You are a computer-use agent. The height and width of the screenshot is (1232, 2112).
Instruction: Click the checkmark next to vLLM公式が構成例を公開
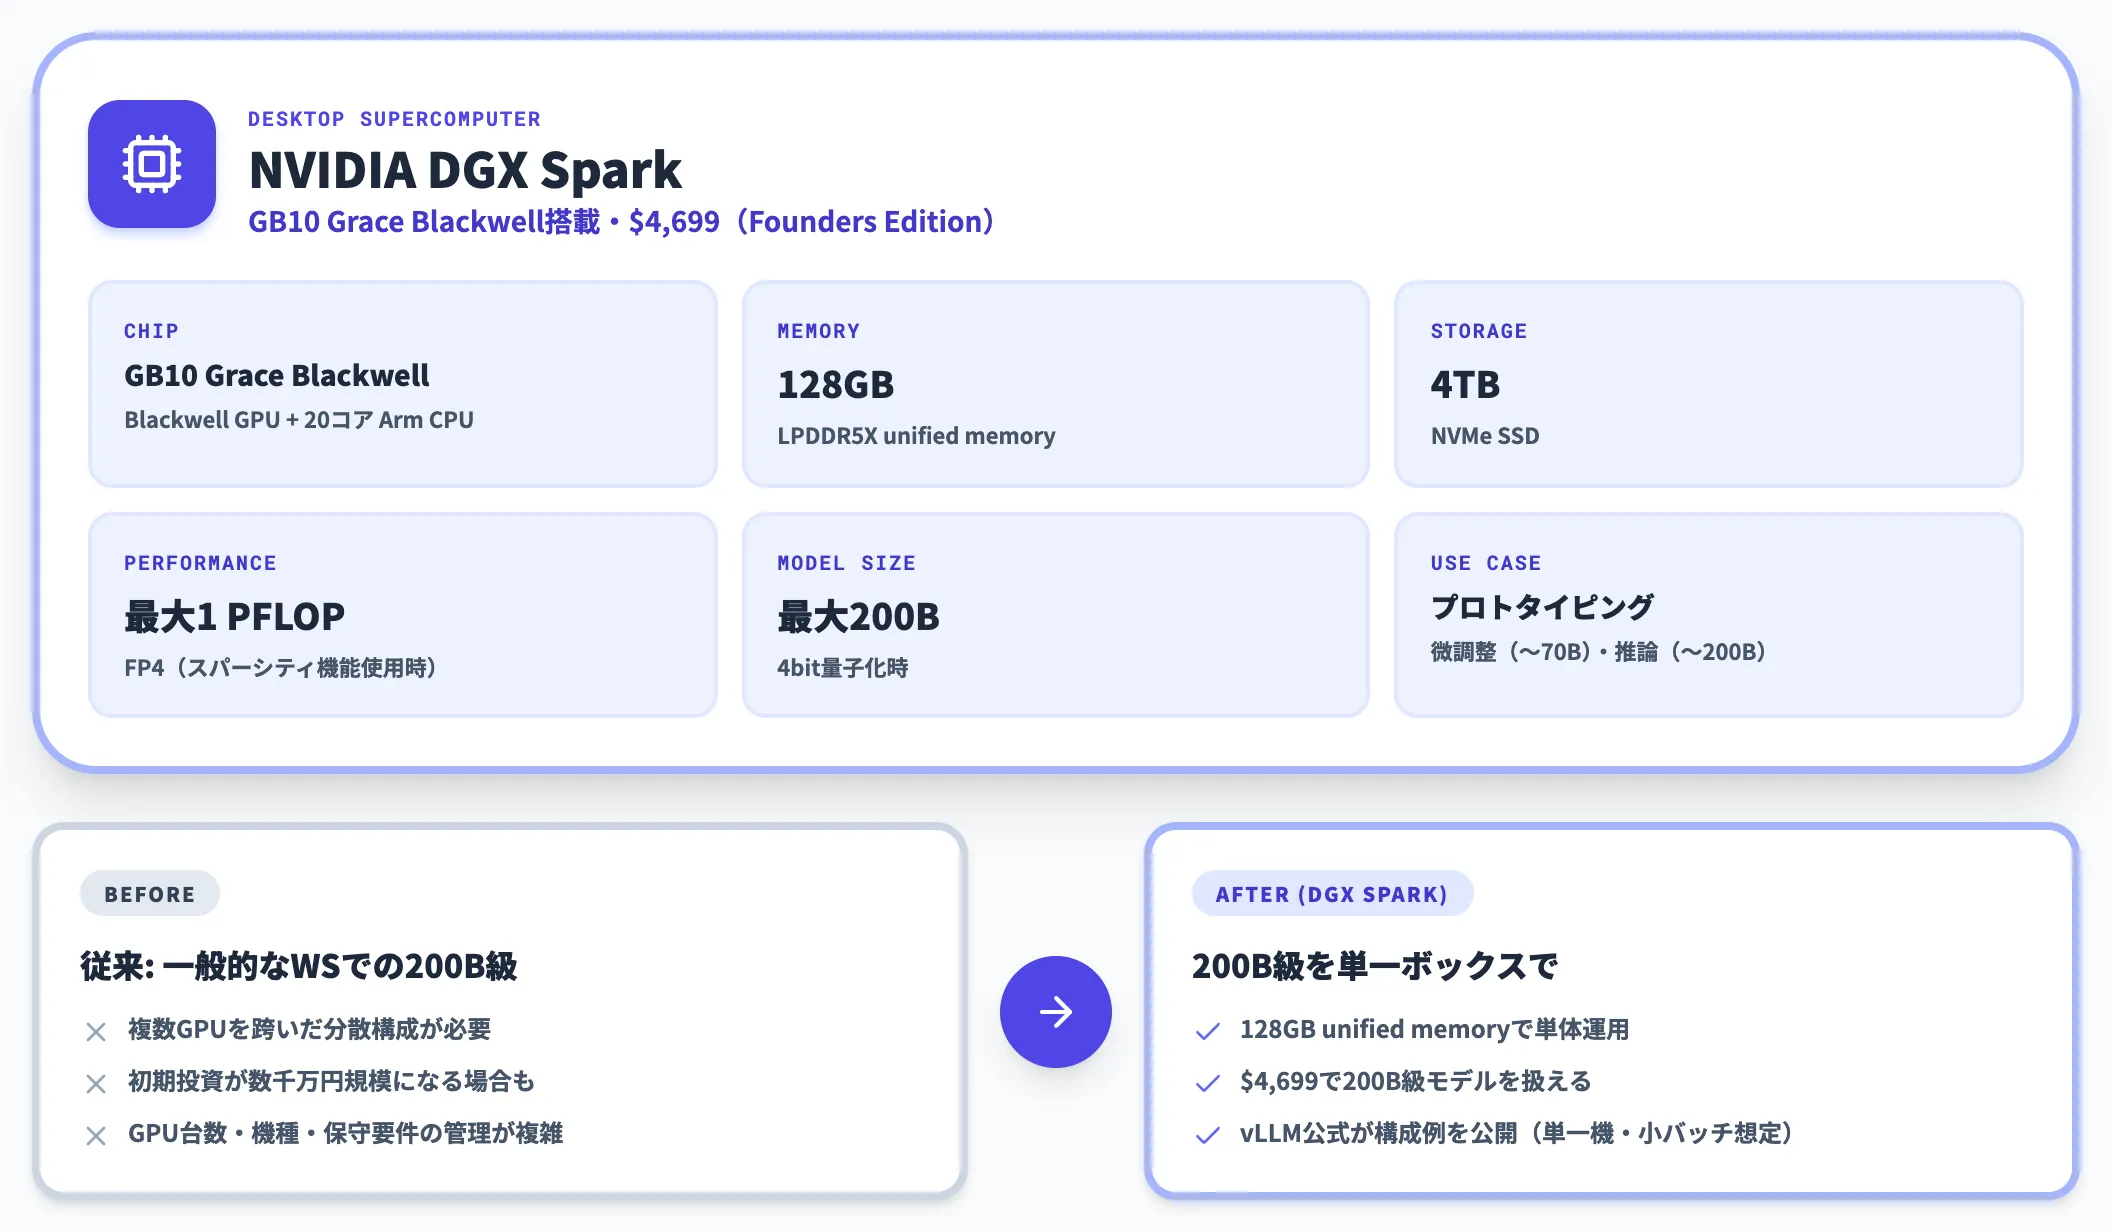[x=1208, y=1135]
